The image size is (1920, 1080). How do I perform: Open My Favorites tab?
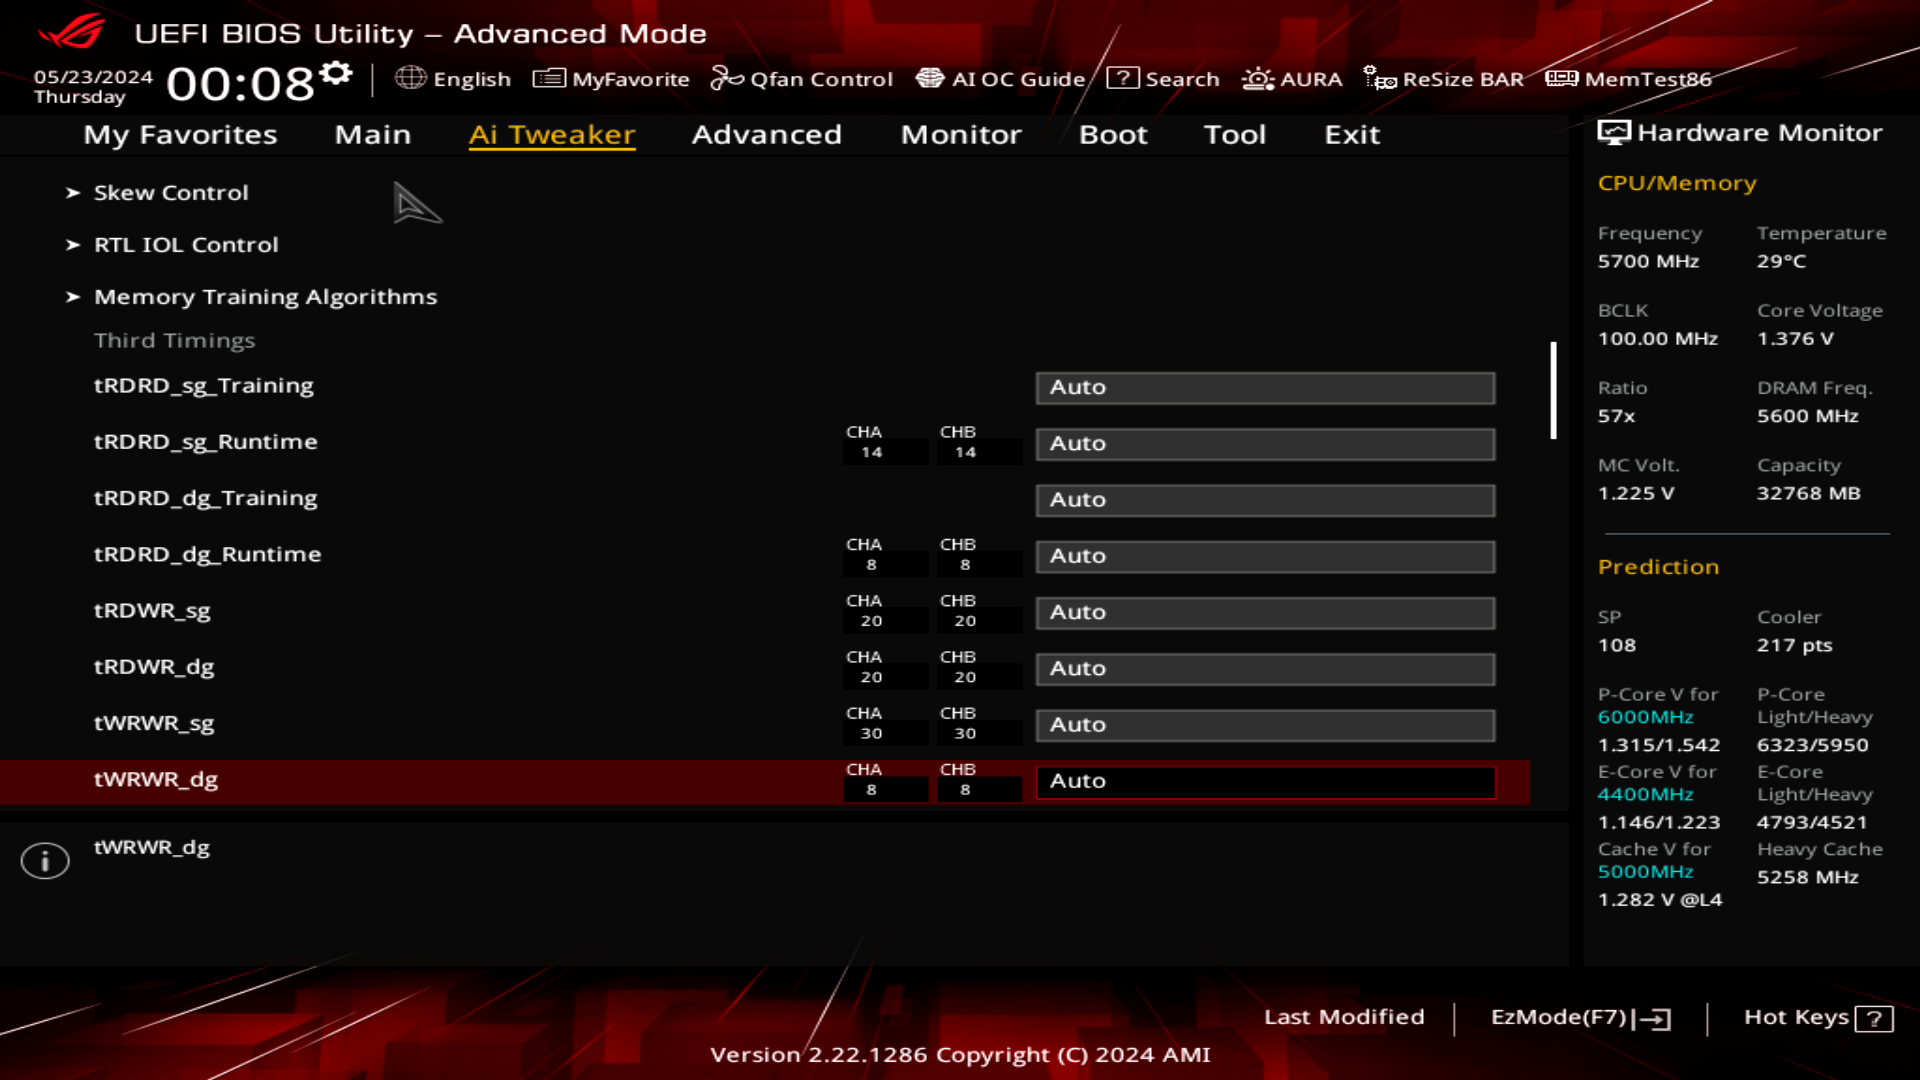[180, 135]
